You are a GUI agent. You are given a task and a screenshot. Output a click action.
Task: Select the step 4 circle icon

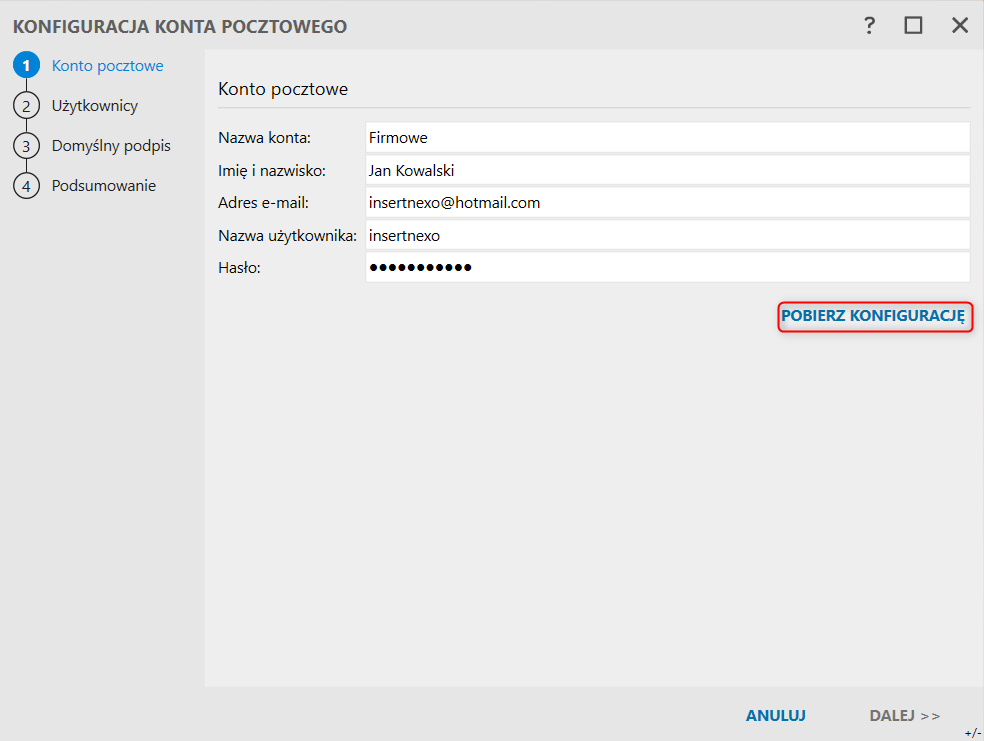26,186
